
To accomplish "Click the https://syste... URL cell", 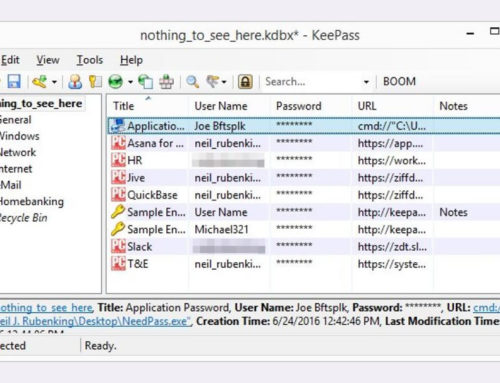I will (x=392, y=264).
